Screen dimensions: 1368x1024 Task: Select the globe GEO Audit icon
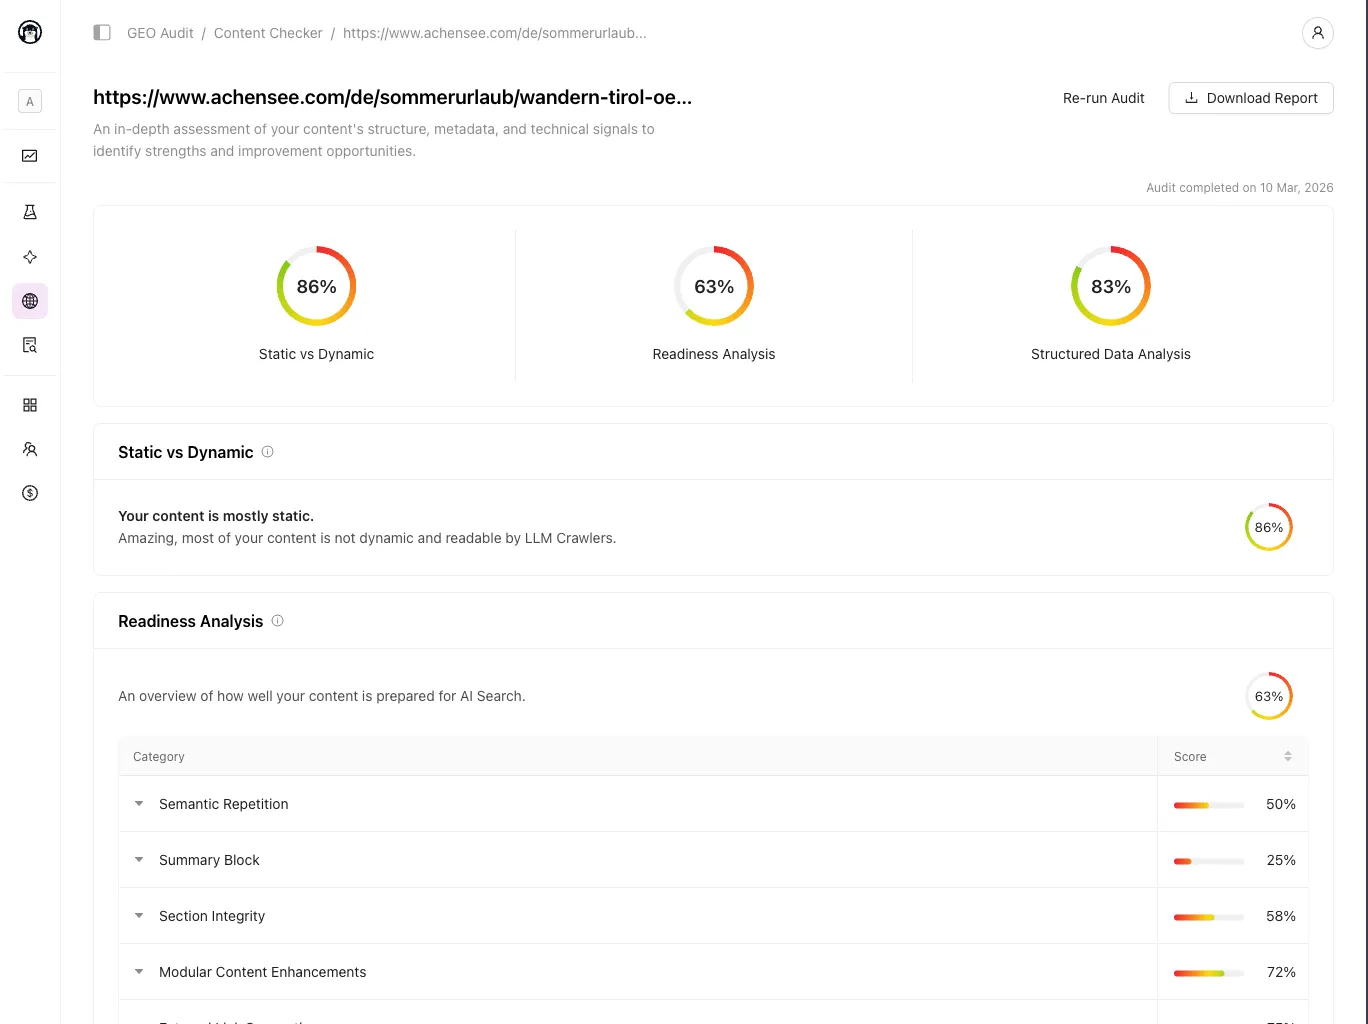pyautogui.click(x=30, y=301)
